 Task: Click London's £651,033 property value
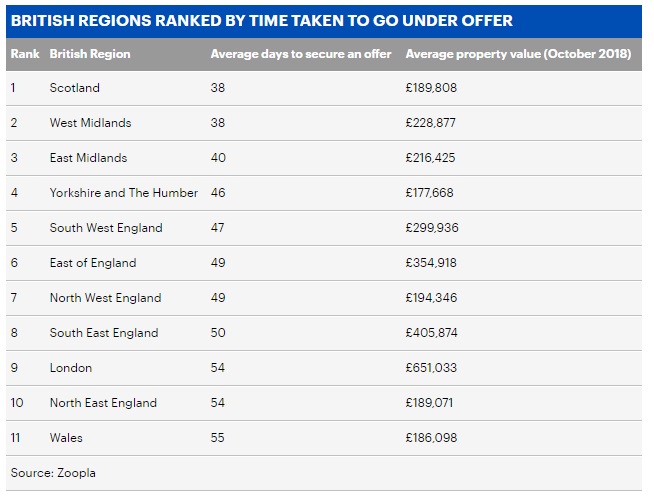point(431,368)
